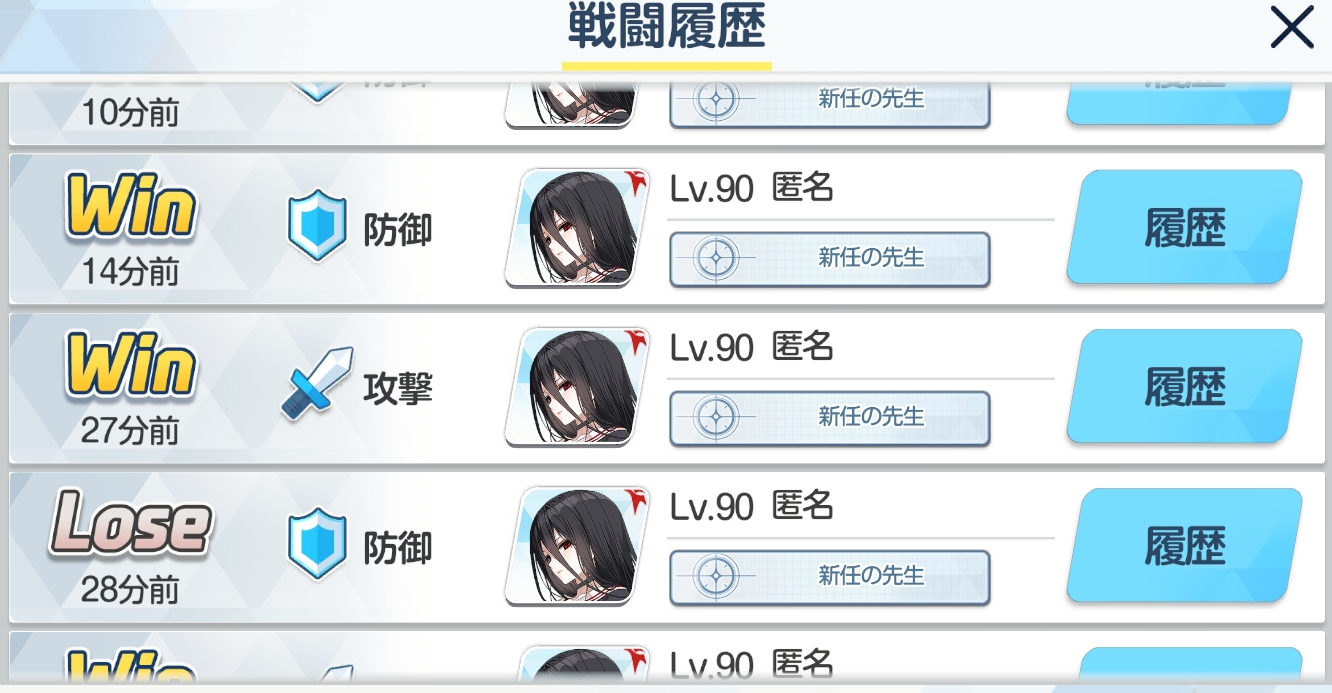Tap the Lv.90 匿名 name in 28分前 row
The image size is (1332, 693).
[751, 507]
